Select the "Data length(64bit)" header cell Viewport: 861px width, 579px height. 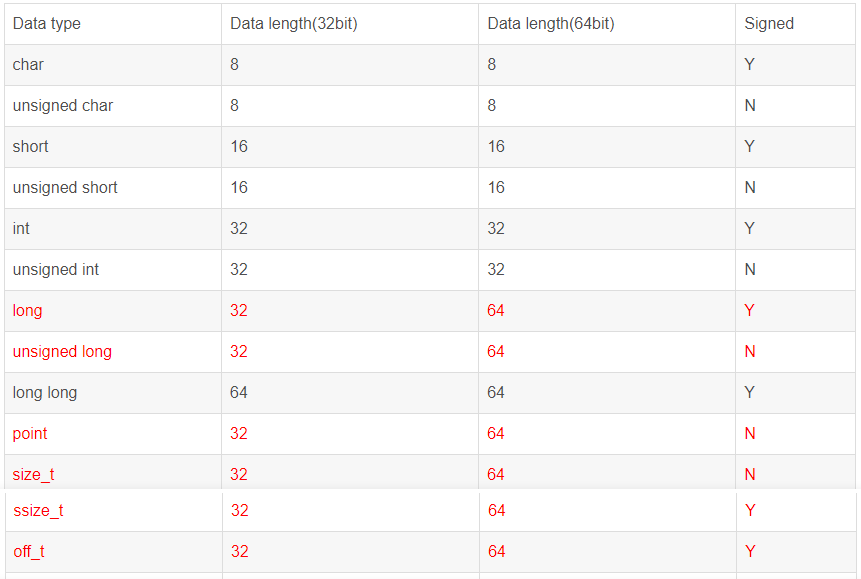[x=550, y=24]
